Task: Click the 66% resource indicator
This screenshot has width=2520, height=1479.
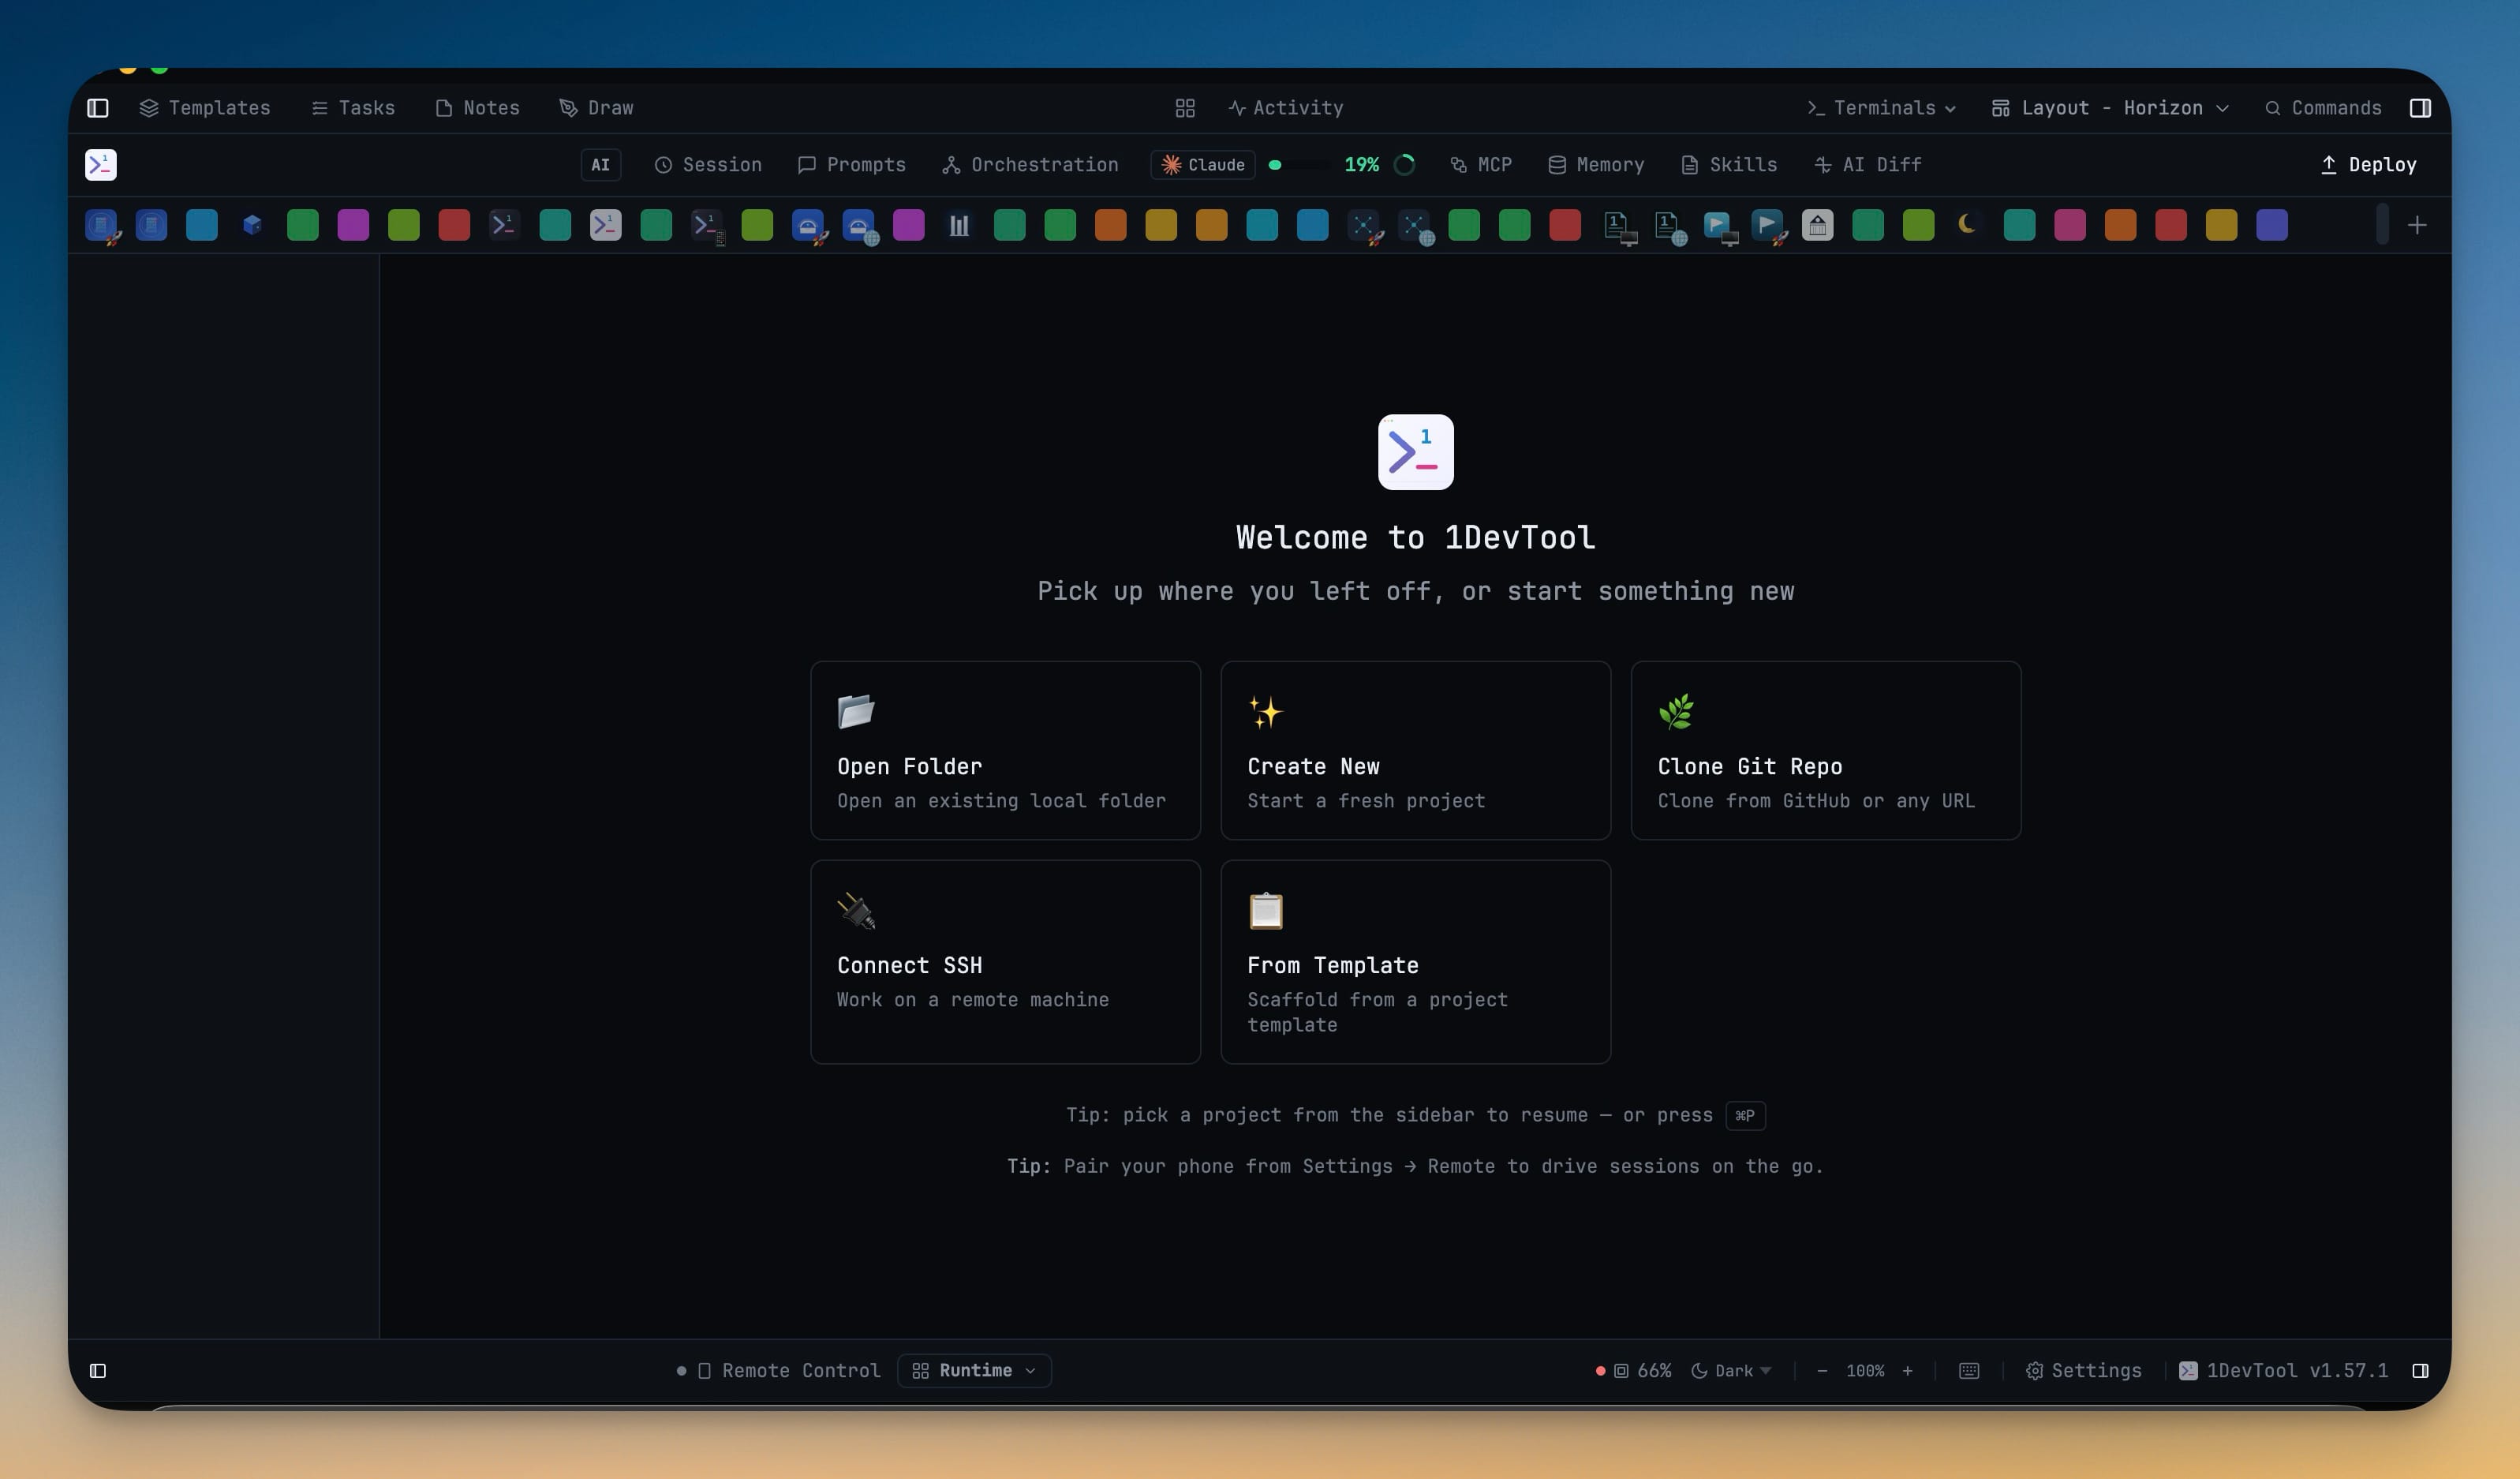Action: pyautogui.click(x=1634, y=1370)
